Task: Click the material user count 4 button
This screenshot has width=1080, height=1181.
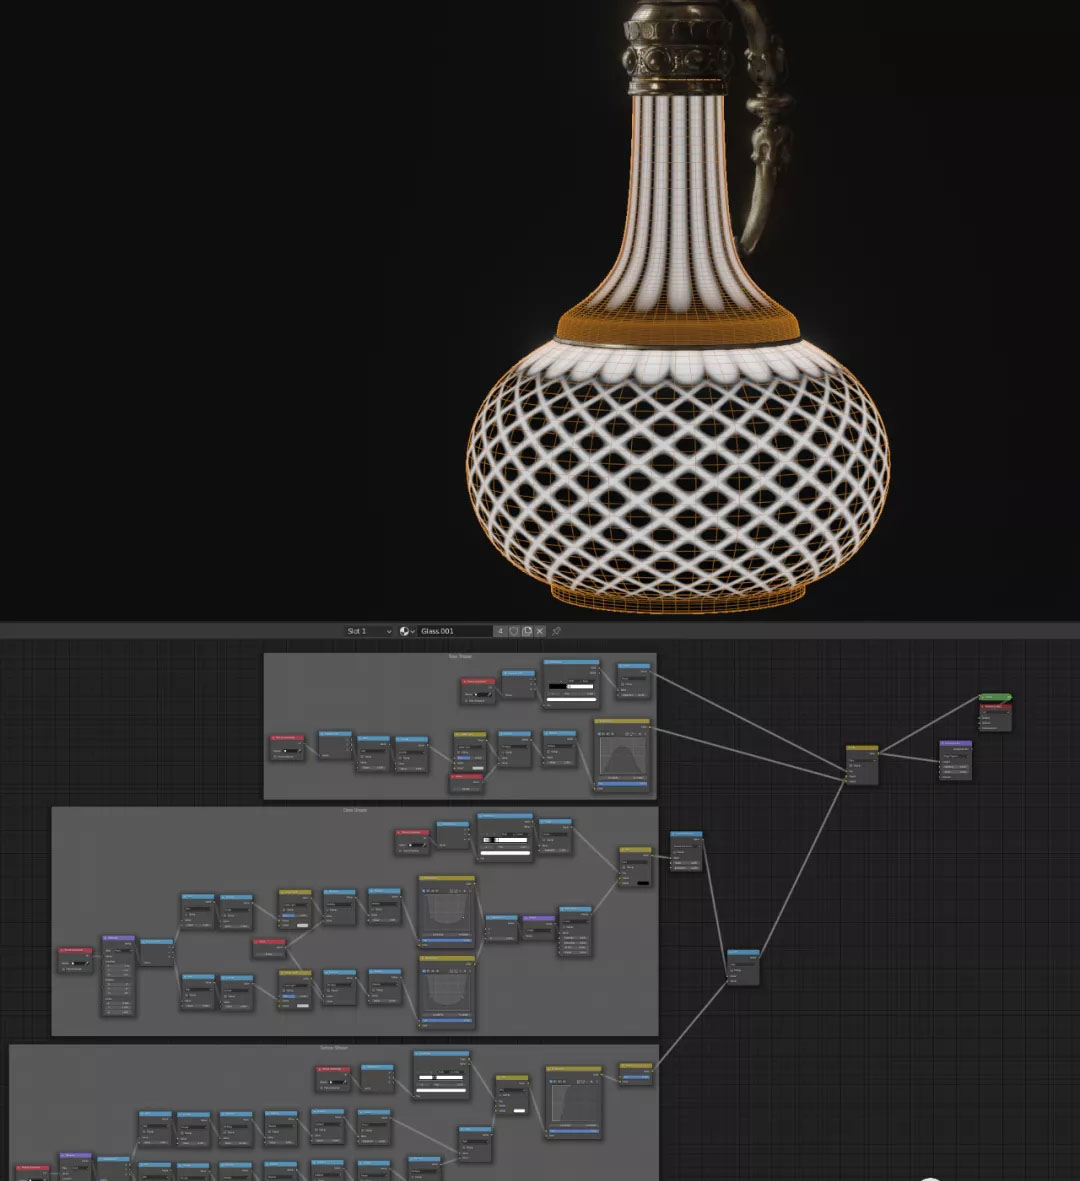Action: (500, 631)
